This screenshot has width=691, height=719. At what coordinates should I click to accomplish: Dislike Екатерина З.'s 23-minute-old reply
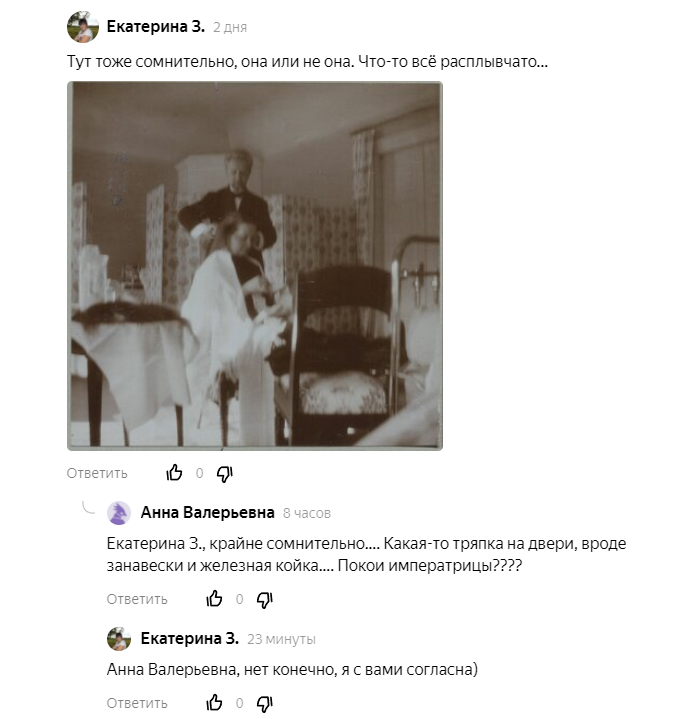click(x=265, y=704)
